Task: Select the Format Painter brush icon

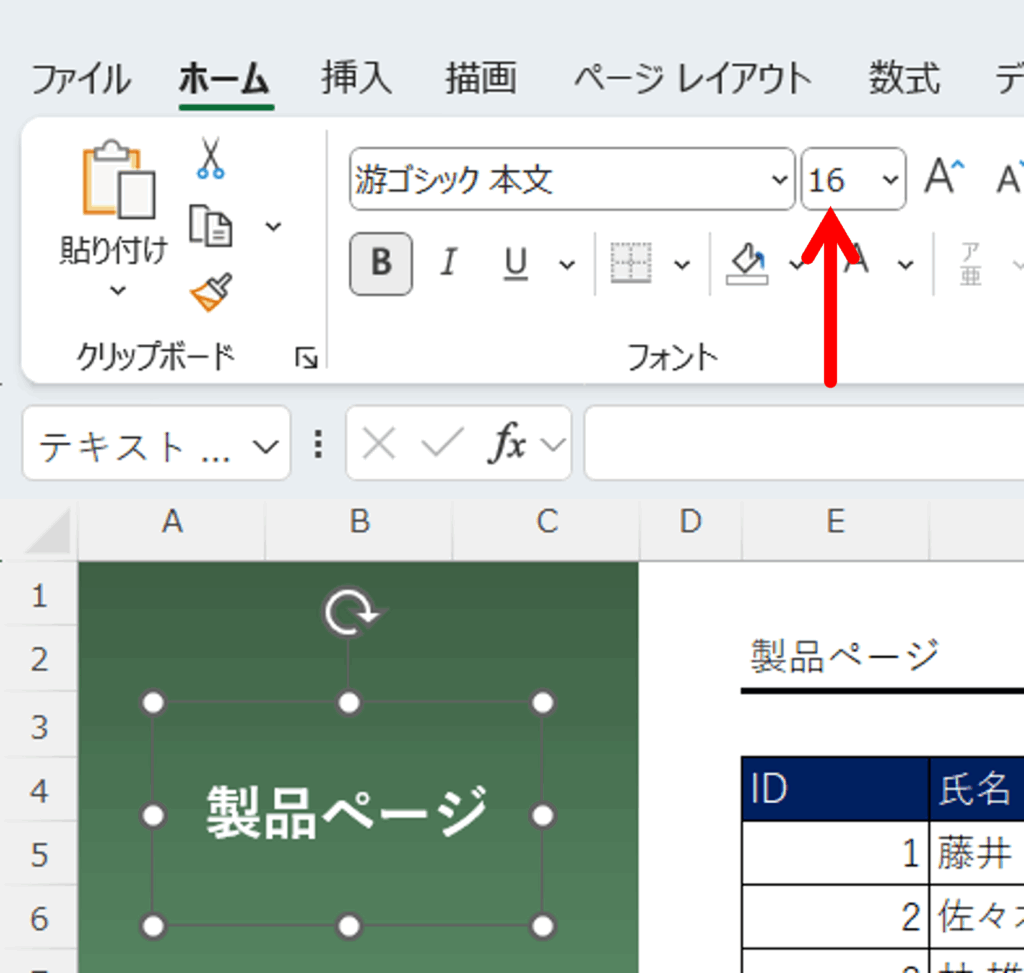Action: 211,292
